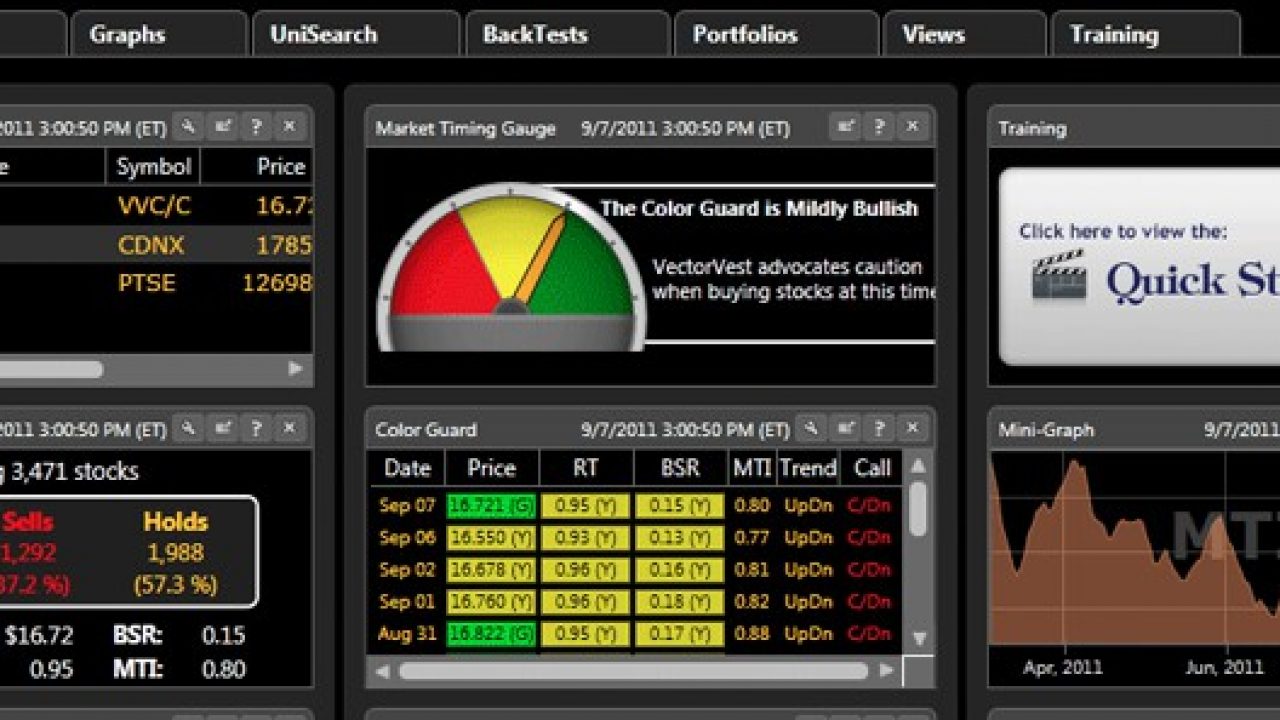Go to the BackTests tab
This screenshot has width=1280, height=720.
pos(567,34)
